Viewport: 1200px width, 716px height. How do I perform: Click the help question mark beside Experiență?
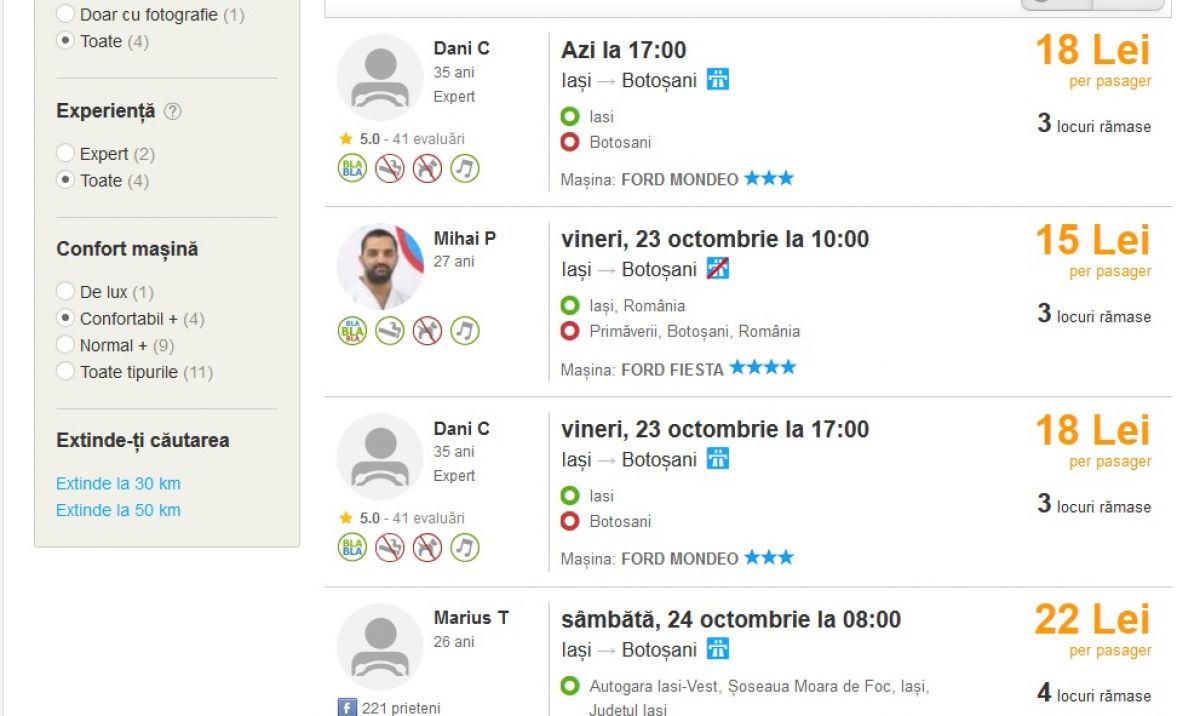coord(172,112)
